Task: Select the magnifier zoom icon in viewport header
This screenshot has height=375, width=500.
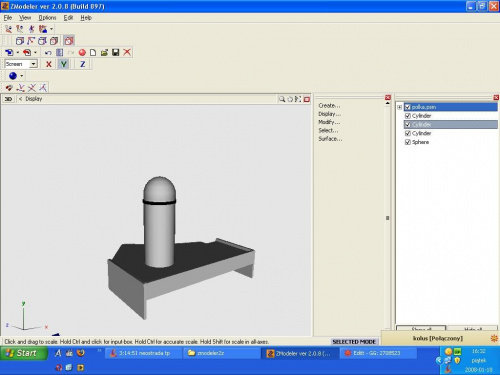Action: tap(282, 99)
